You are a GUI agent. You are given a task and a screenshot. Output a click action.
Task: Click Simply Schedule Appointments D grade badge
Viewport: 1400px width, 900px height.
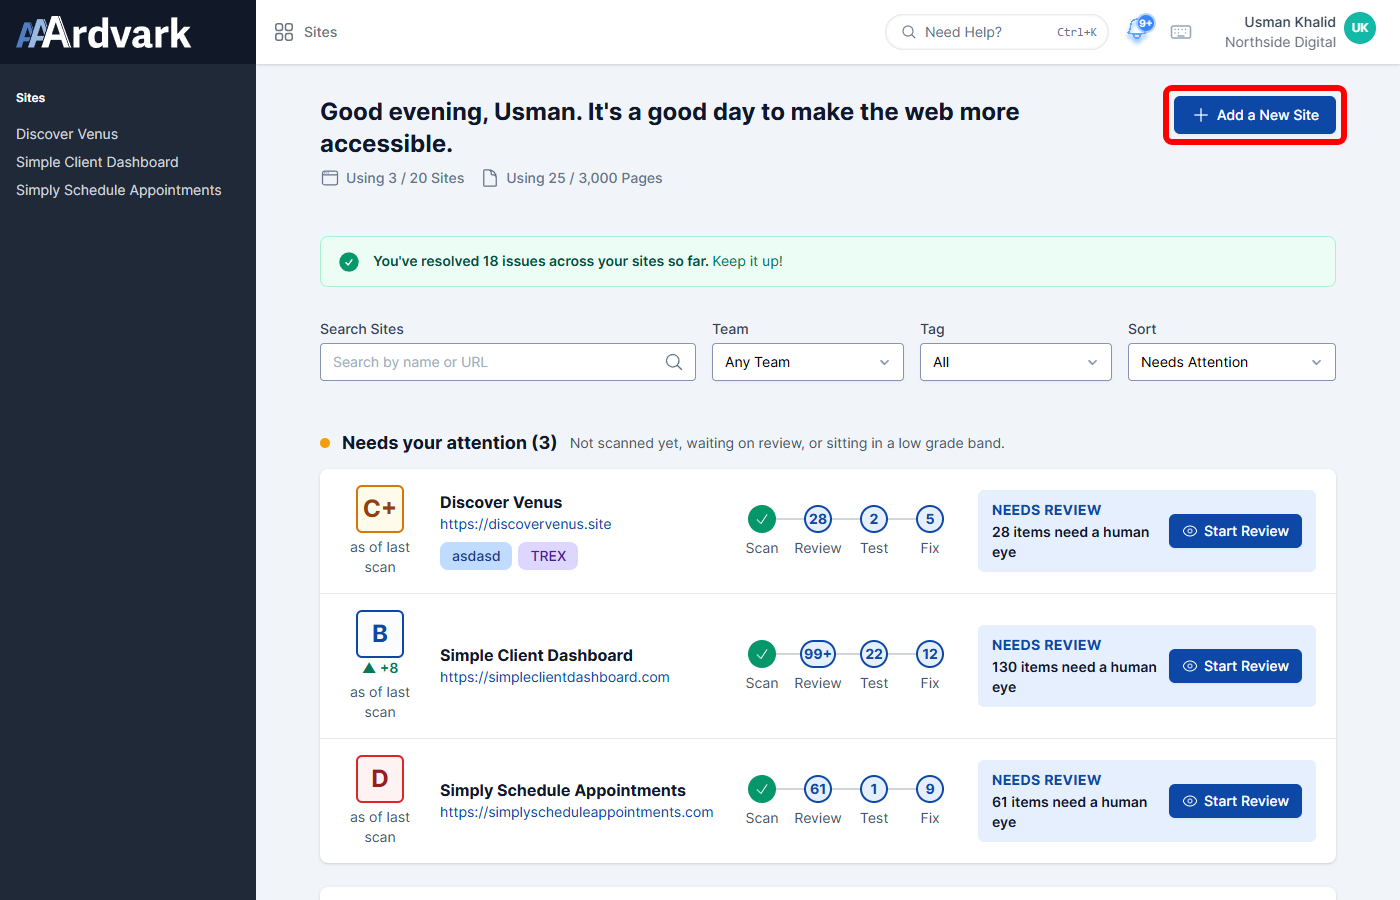coord(380,779)
